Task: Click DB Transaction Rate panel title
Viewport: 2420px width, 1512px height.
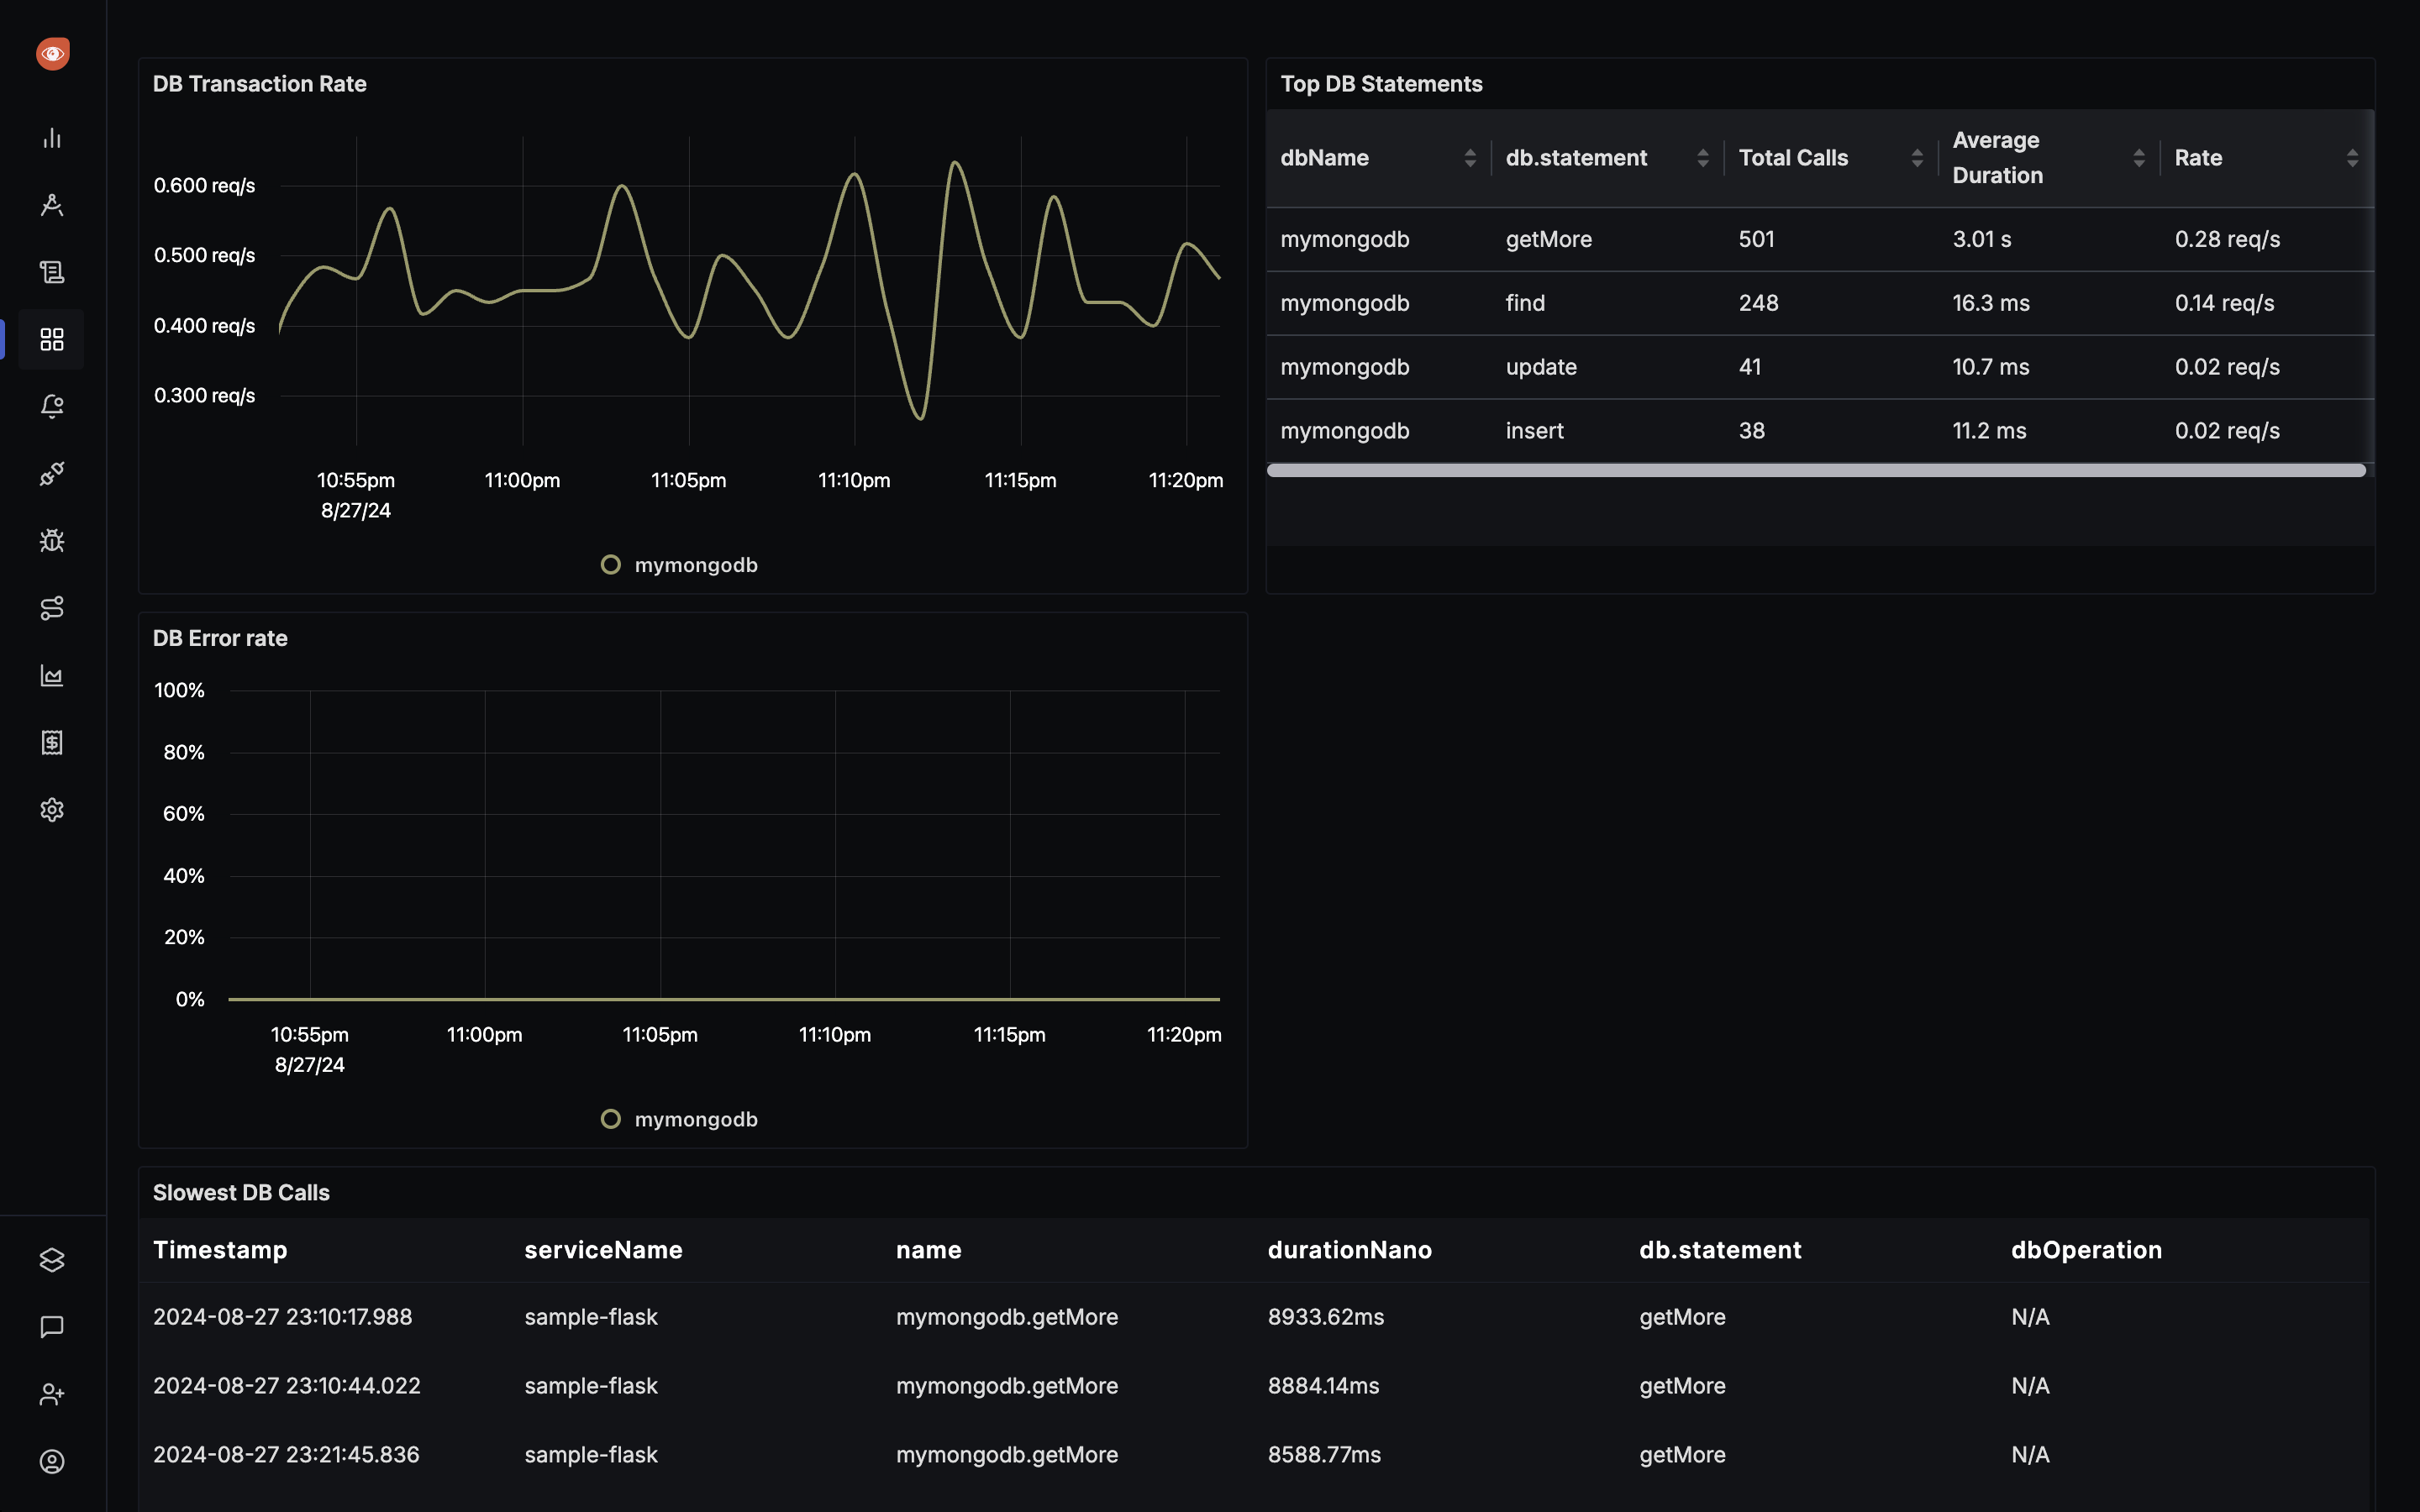Action: point(260,84)
